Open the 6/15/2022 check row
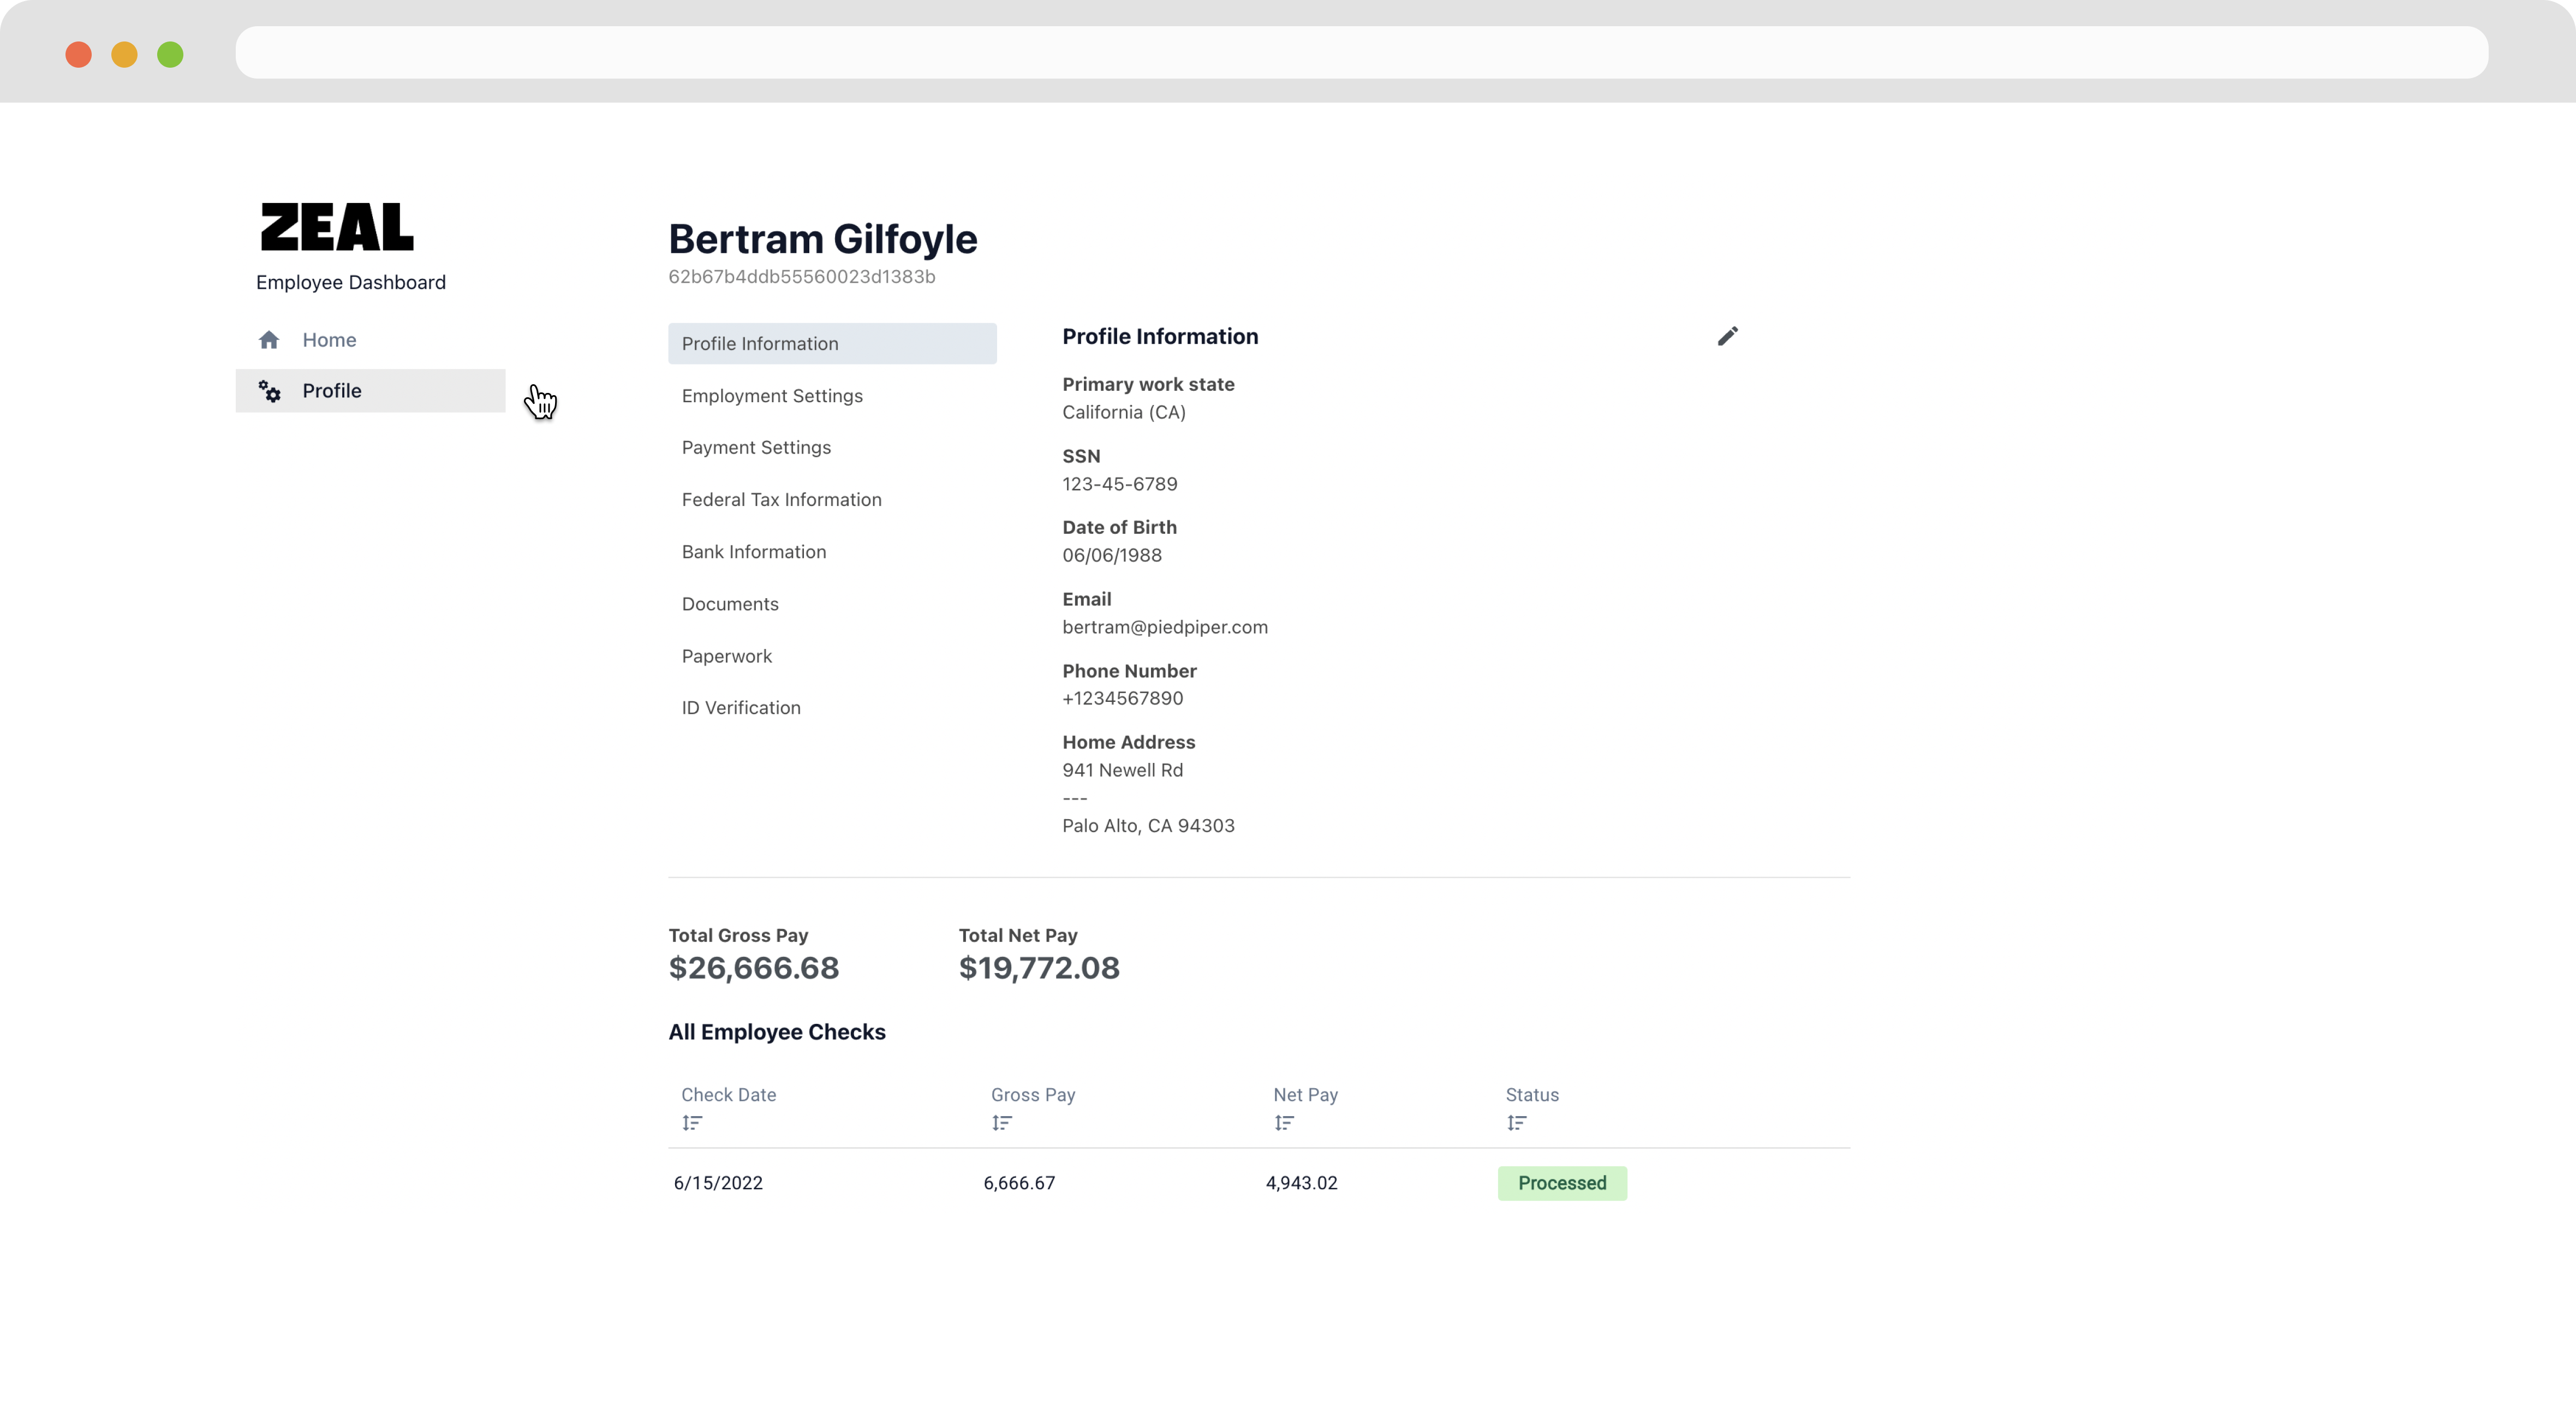The width and height of the screenshot is (2576, 1413). (x=718, y=1183)
